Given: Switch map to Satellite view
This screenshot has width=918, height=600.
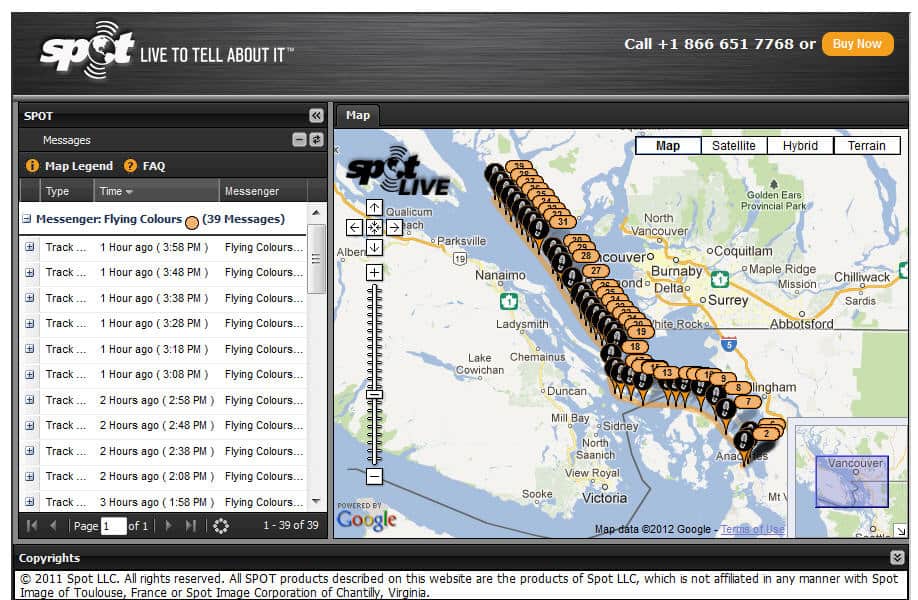Looking at the screenshot, I should coord(734,146).
